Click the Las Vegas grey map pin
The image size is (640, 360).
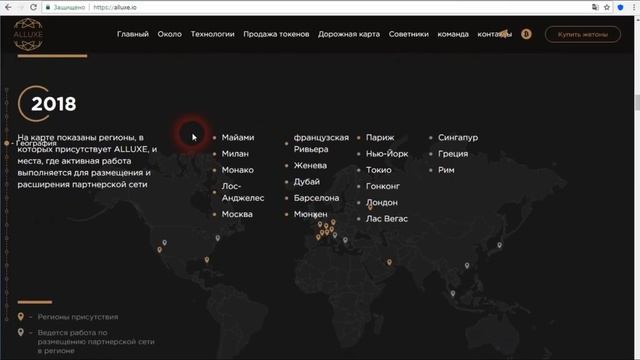[x=164, y=243]
